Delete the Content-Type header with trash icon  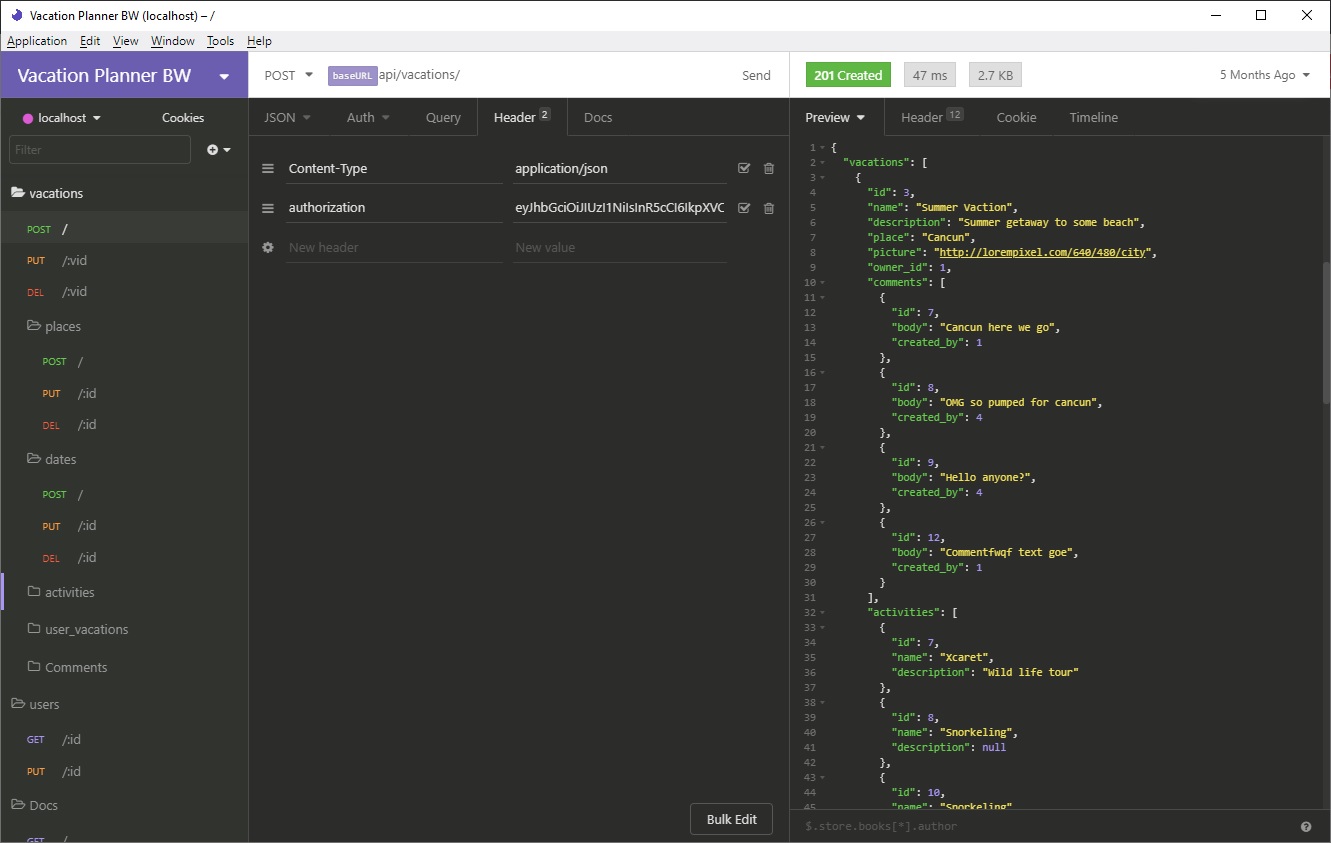768,169
